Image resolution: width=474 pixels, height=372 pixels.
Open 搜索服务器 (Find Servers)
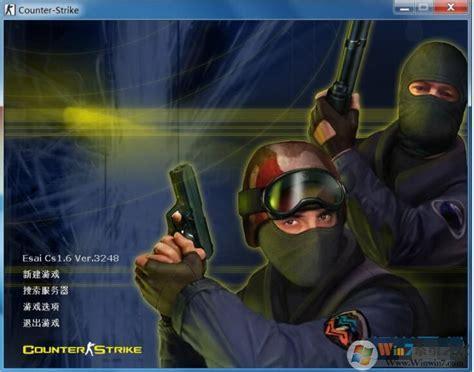coord(46,290)
